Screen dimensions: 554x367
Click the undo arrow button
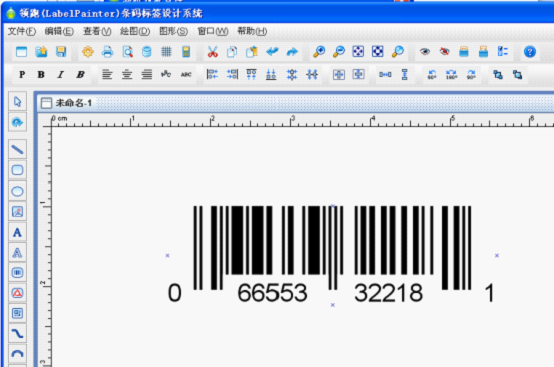(272, 52)
